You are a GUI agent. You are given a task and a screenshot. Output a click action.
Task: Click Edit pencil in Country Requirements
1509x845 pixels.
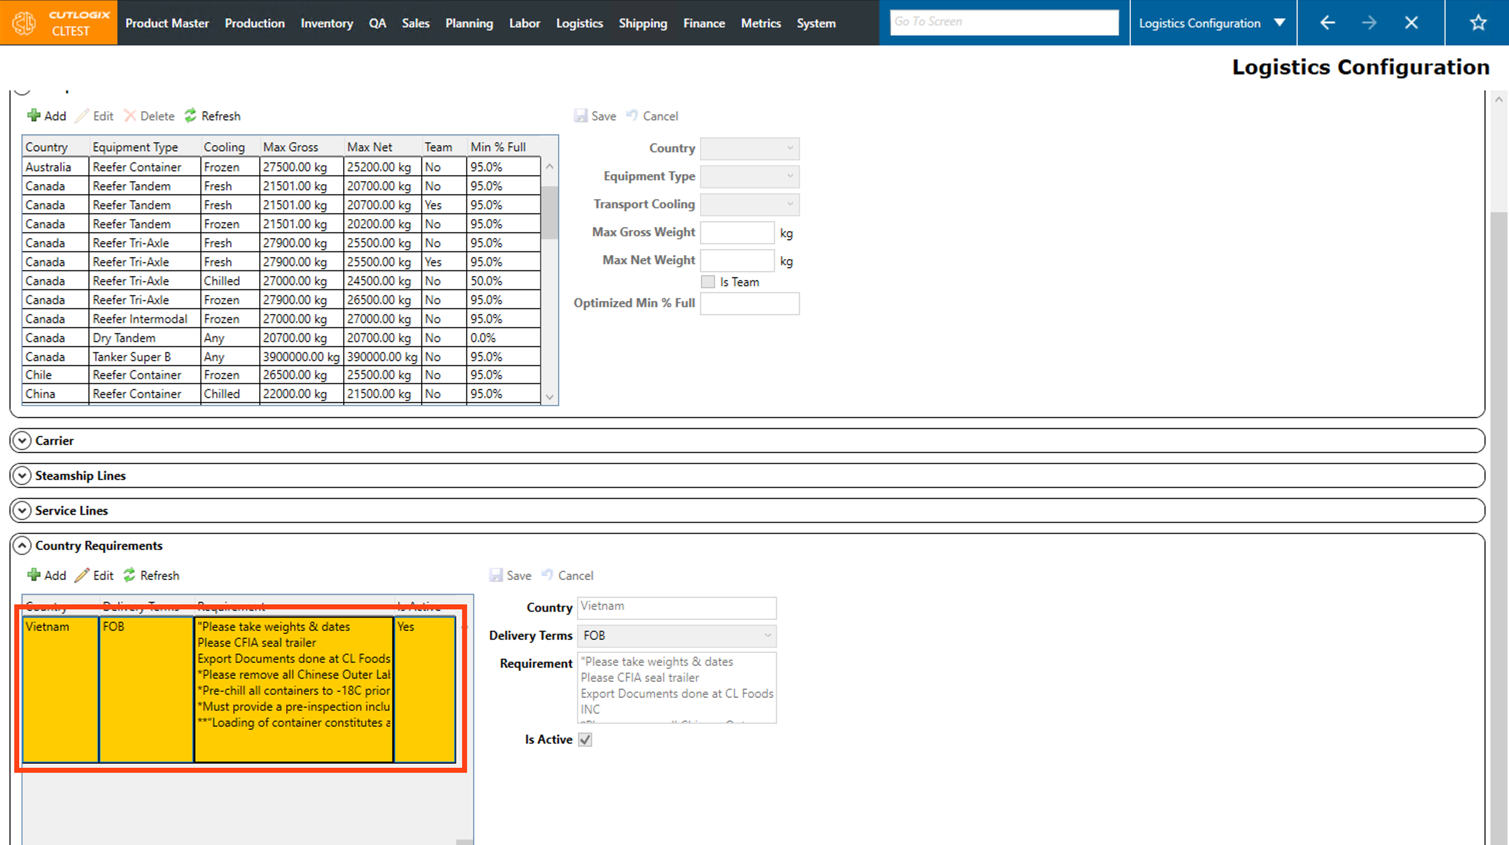[83, 576]
